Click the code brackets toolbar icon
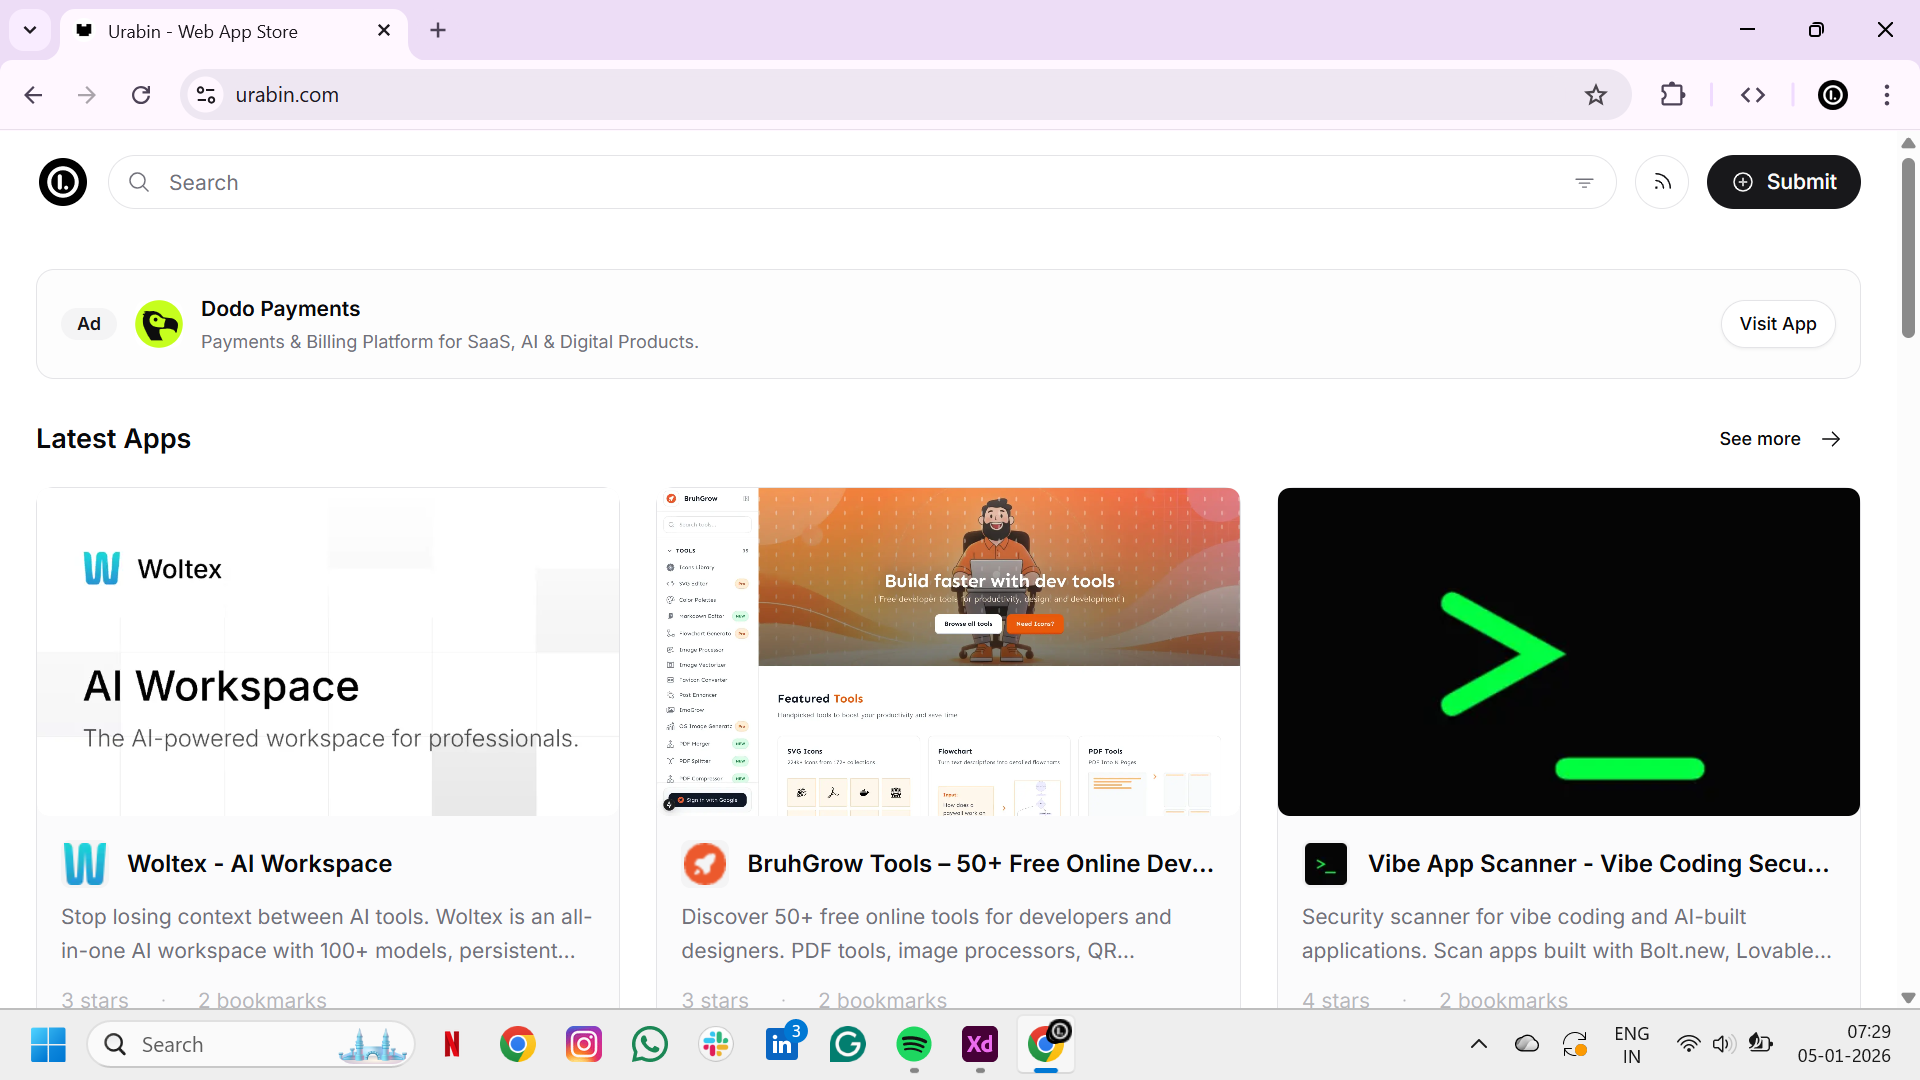Image resolution: width=1920 pixels, height=1080 pixels. tap(1753, 95)
